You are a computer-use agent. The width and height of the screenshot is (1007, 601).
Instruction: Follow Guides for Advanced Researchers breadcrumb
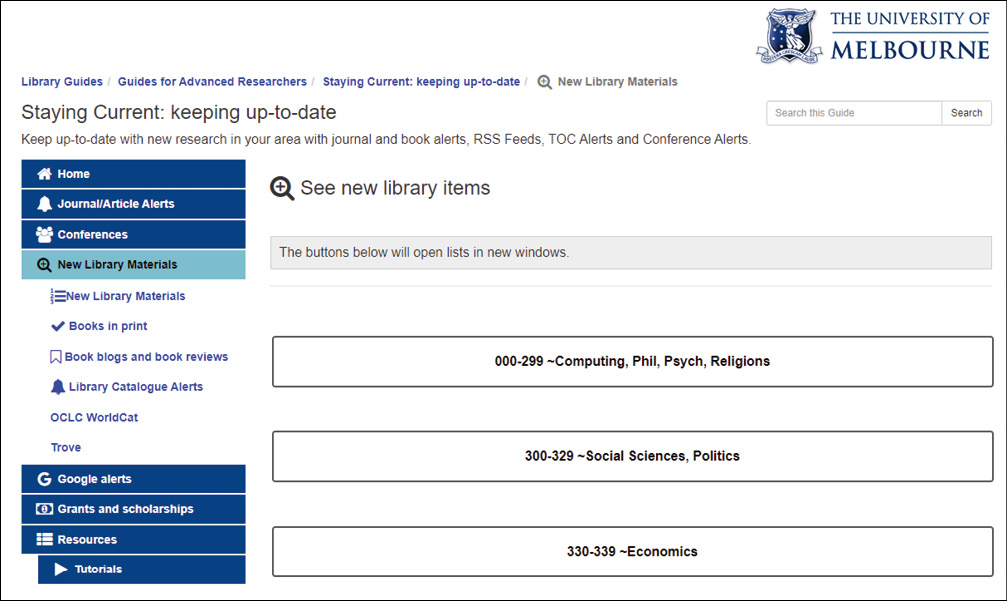click(212, 82)
